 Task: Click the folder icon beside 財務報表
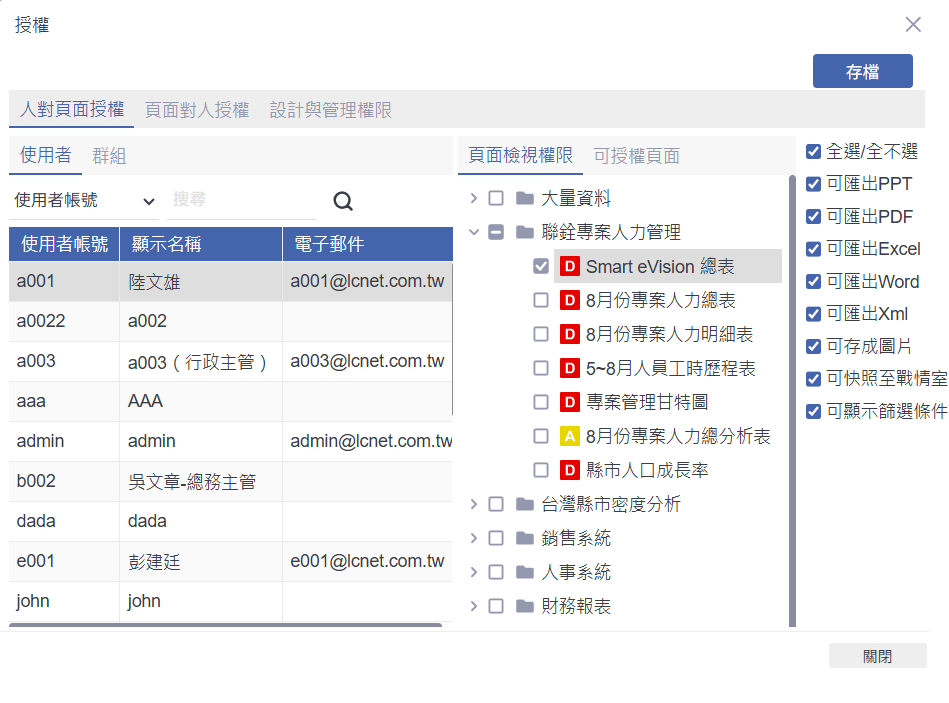click(x=524, y=607)
